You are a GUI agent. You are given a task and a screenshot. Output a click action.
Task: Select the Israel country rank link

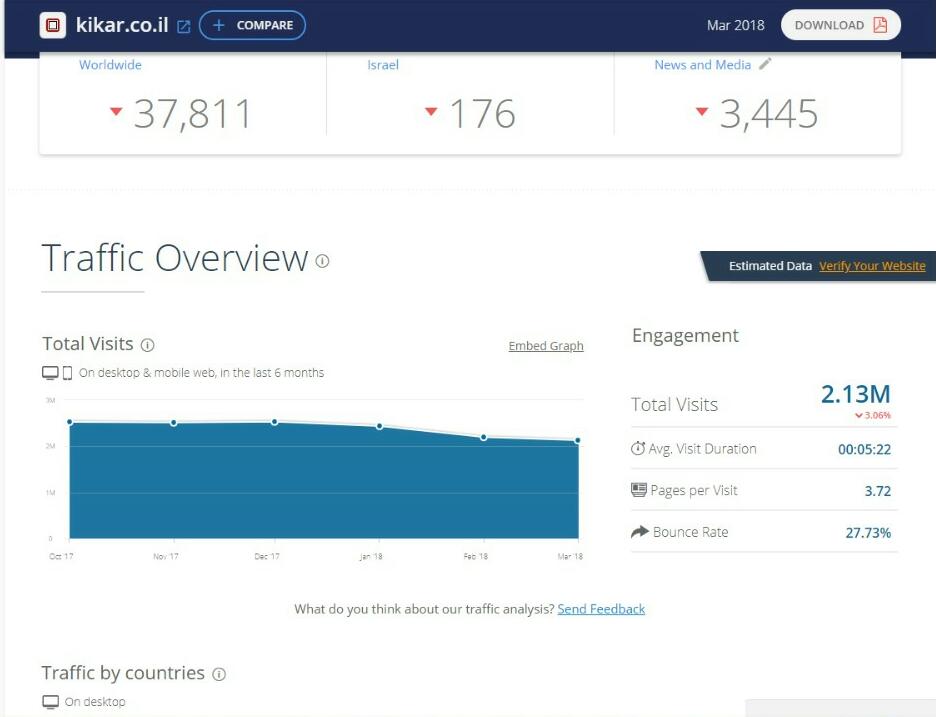pos(382,65)
